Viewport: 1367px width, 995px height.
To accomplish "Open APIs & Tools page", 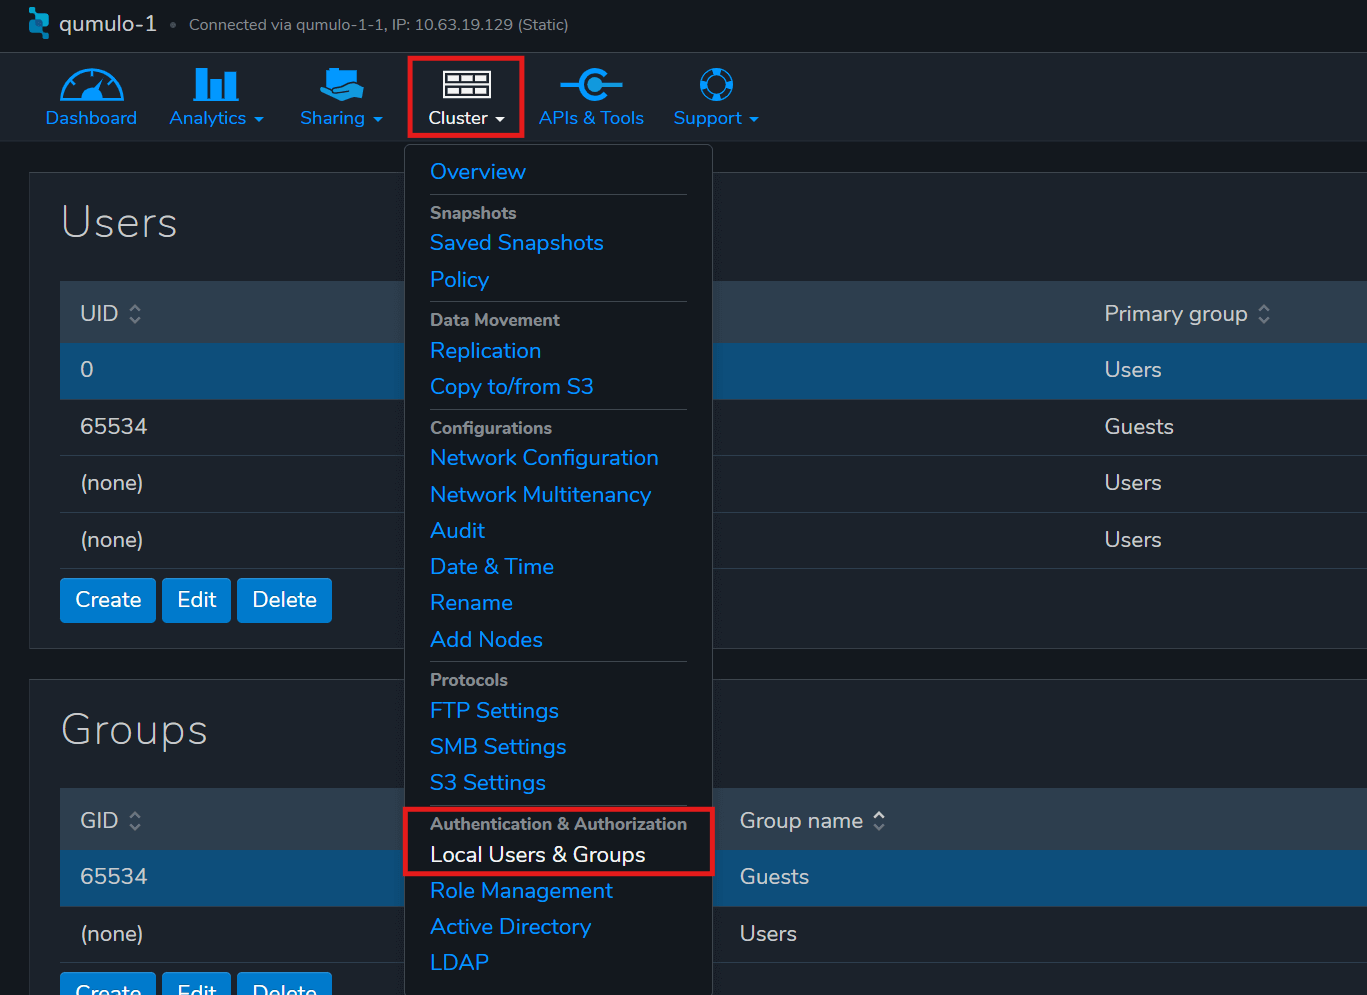I will coord(591,118).
